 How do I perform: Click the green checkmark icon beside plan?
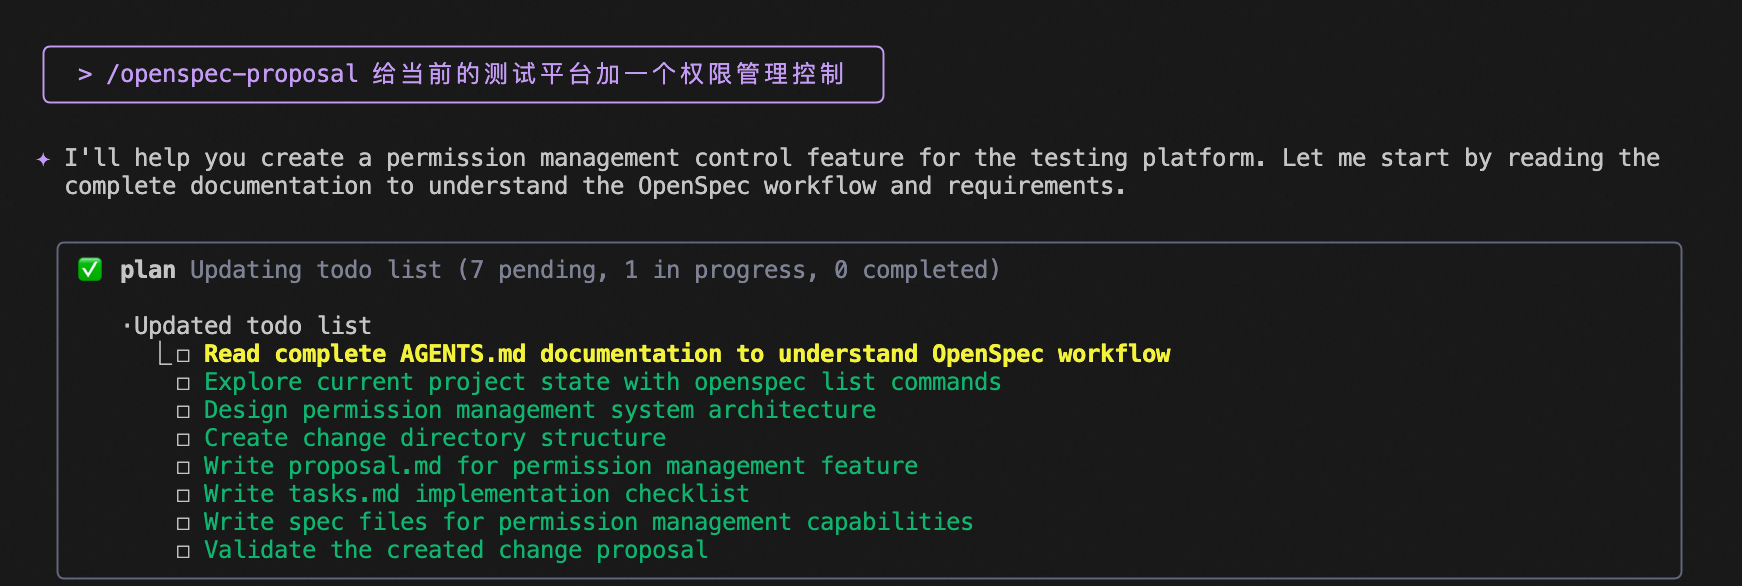tap(90, 270)
